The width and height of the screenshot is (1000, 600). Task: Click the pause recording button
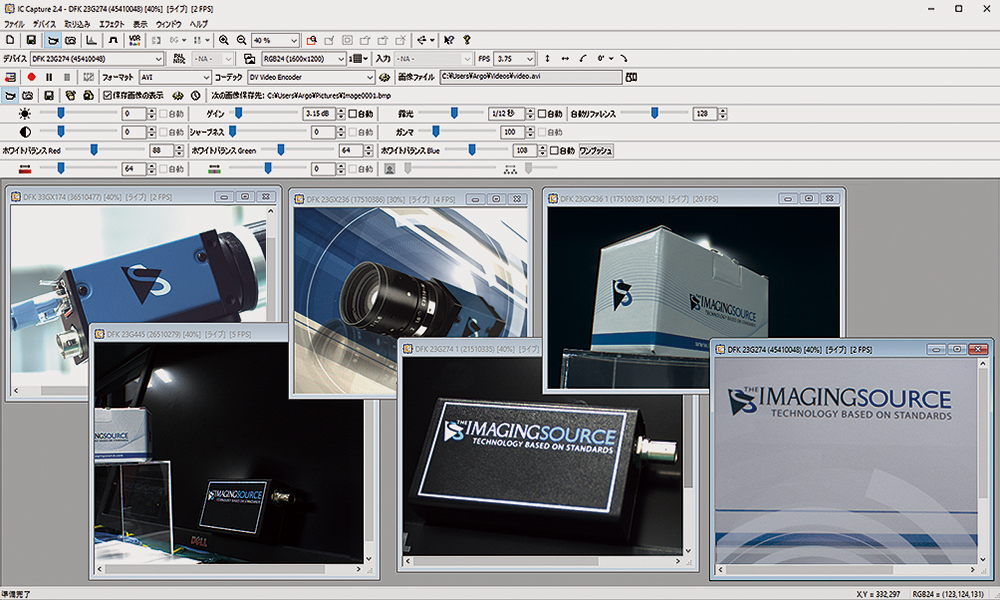(49, 77)
